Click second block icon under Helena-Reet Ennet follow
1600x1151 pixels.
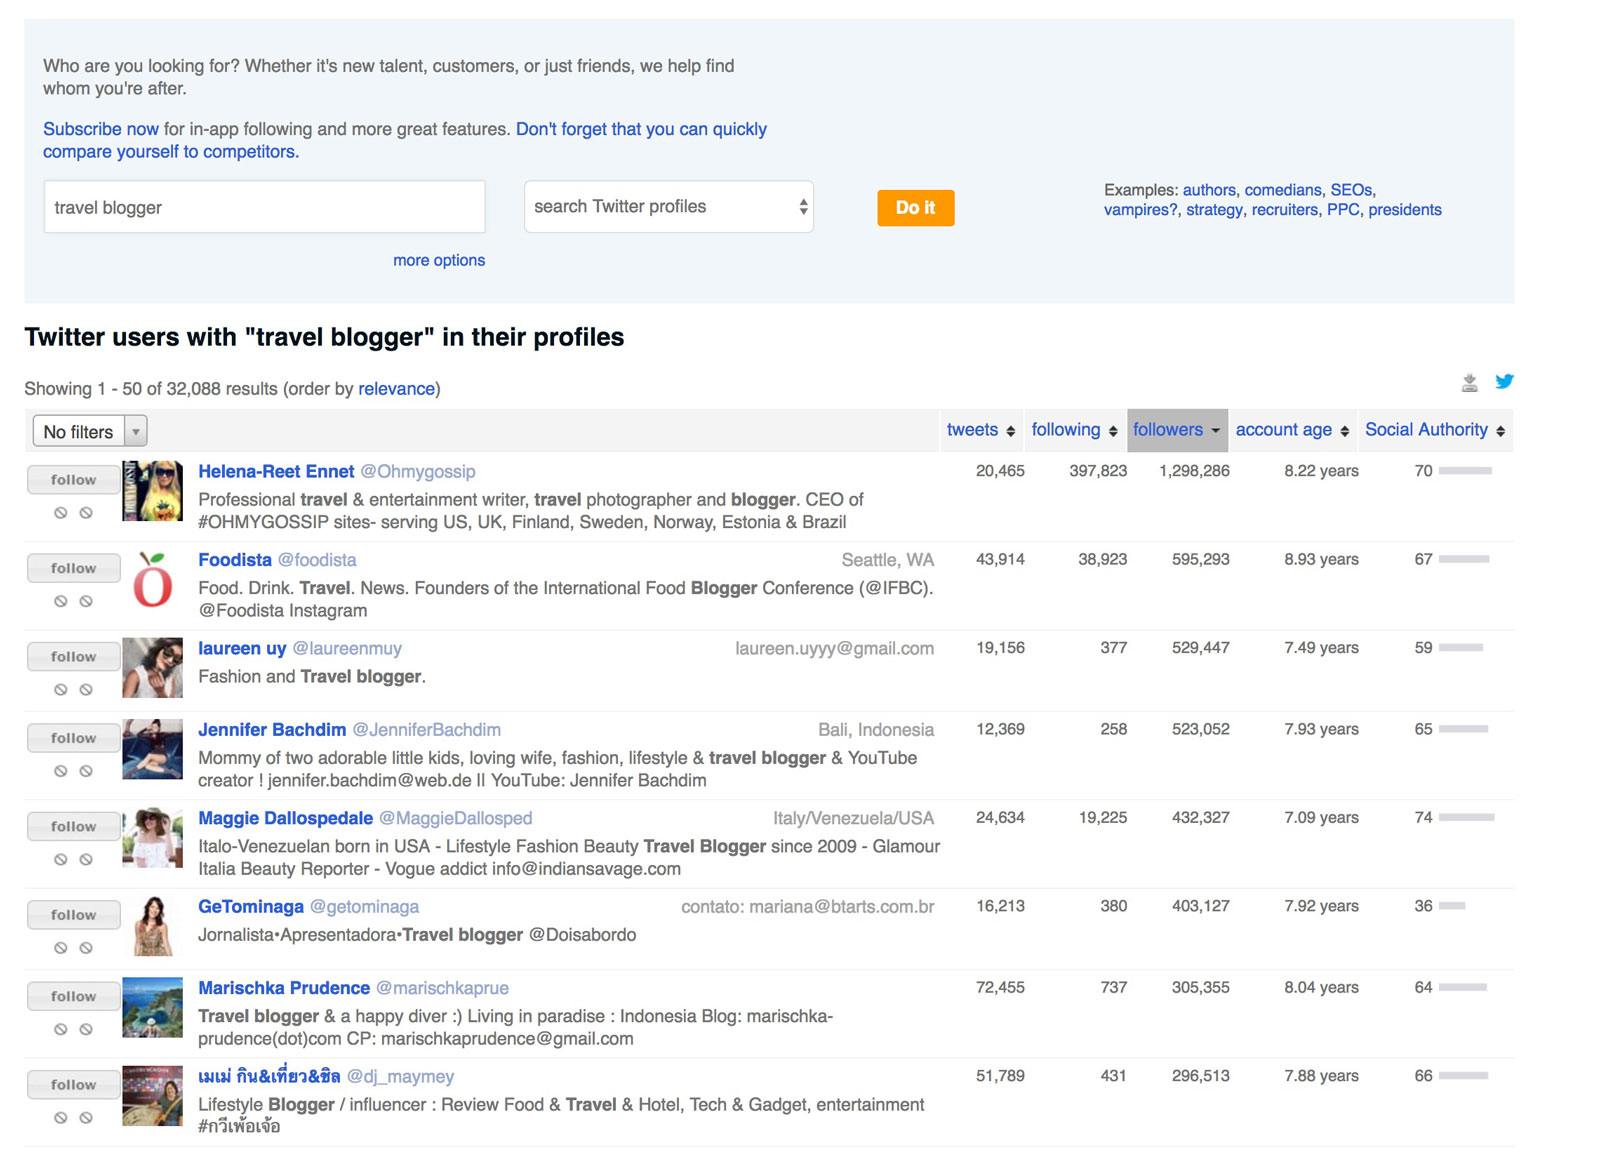86,513
